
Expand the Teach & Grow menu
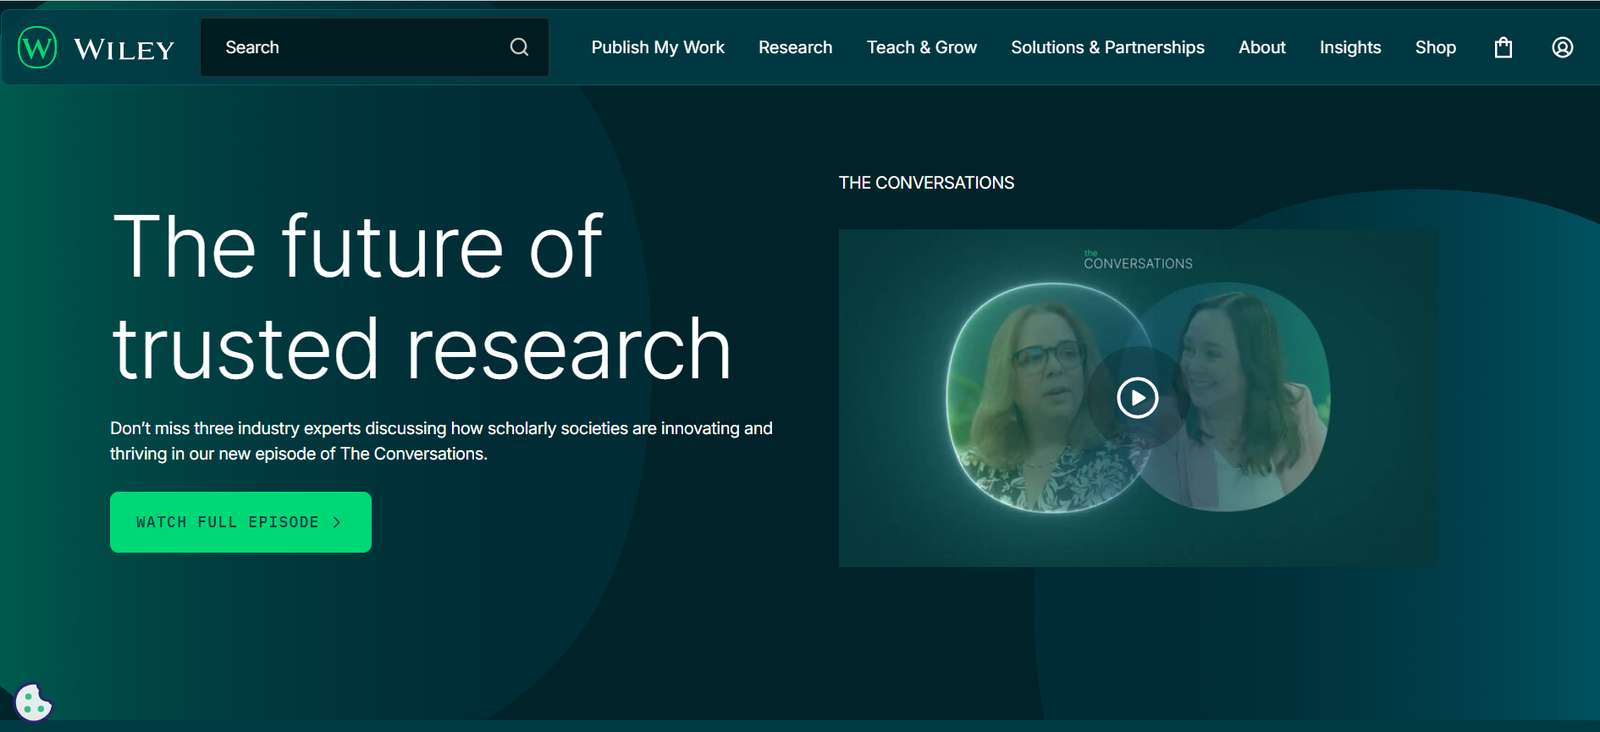click(x=921, y=47)
